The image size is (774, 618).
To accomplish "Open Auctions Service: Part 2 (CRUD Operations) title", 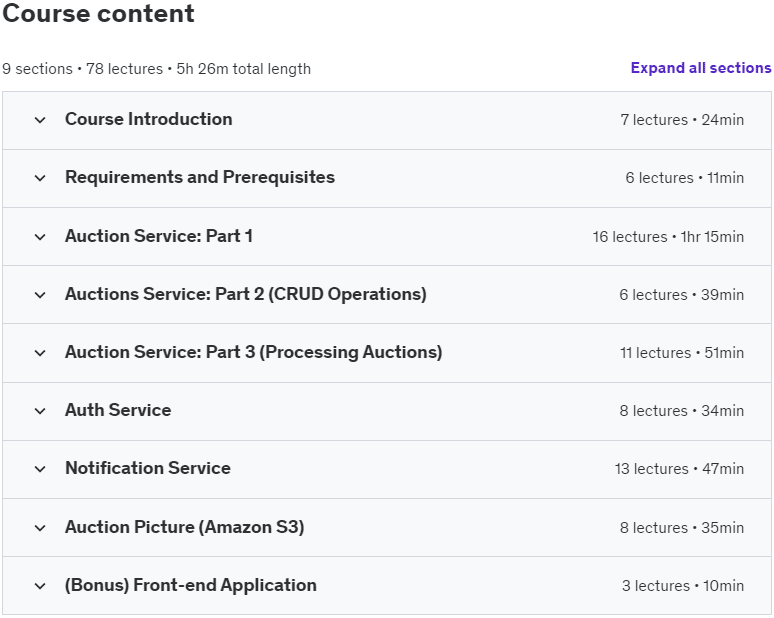I will (246, 294).
